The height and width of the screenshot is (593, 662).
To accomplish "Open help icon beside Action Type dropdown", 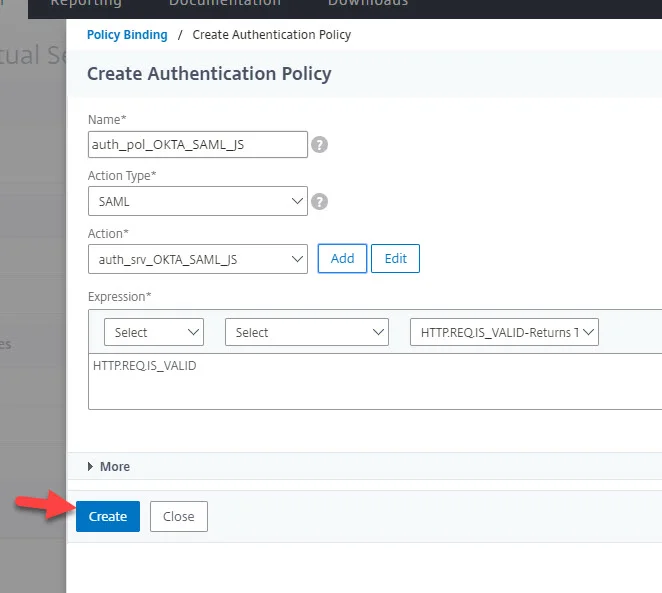I will [x=319, y=202].
